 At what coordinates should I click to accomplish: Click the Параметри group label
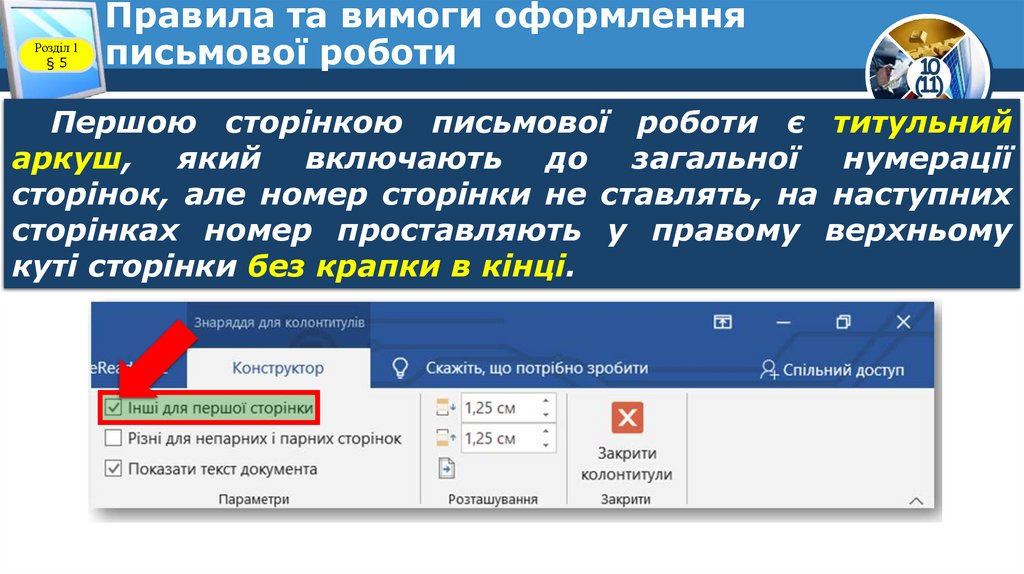point(254,500)
